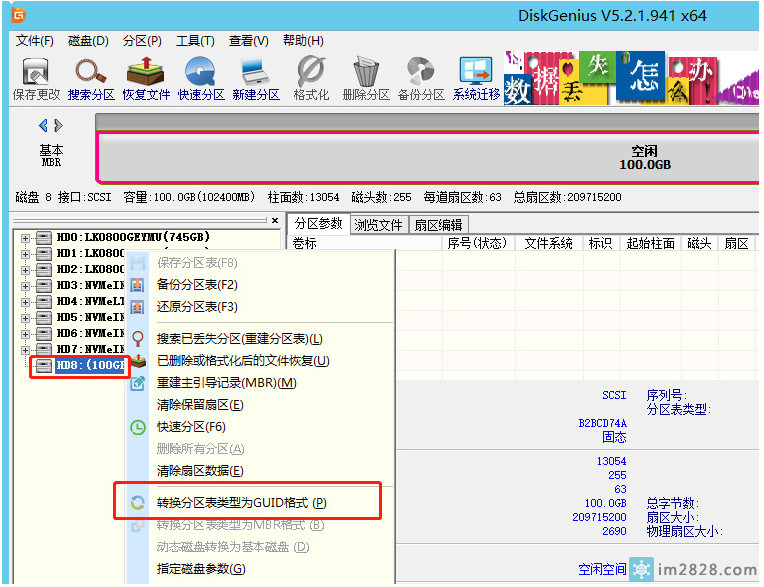
Task: Click the Search Partition (搜索分区) magnifier icon
Action: (x=92, y=78)
